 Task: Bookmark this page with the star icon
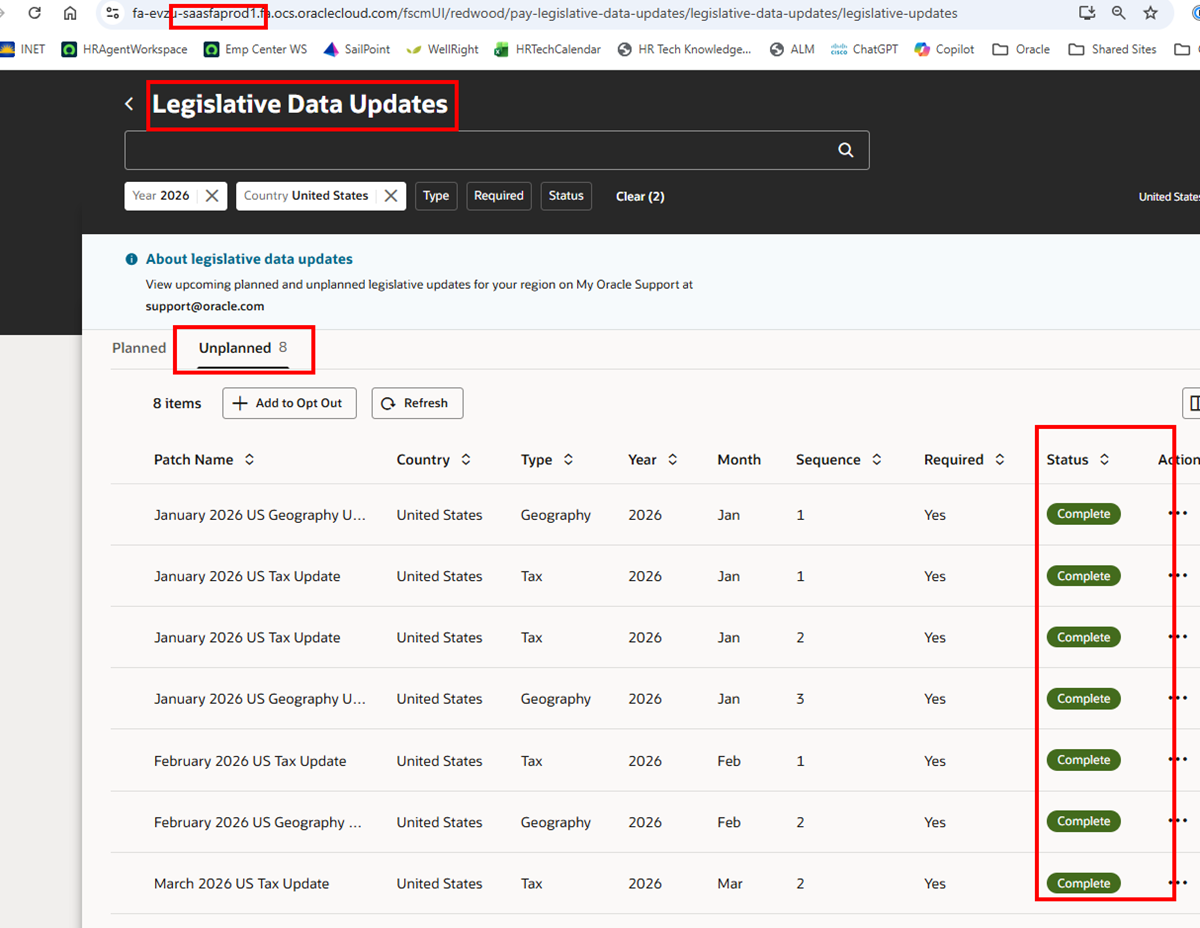(1151, 13)
